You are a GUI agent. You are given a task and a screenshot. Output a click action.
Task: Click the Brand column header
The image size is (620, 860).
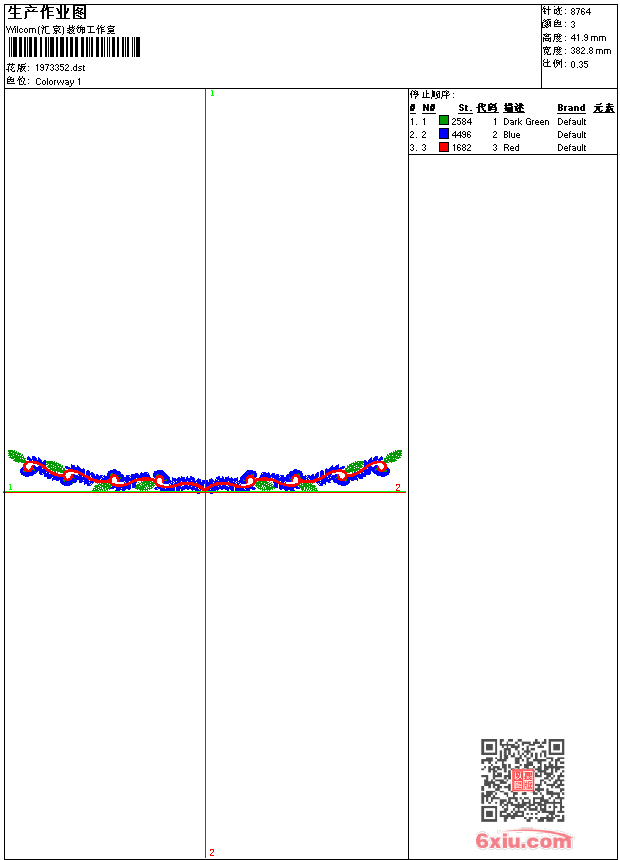pyautogui.click(x=571, y=108)
